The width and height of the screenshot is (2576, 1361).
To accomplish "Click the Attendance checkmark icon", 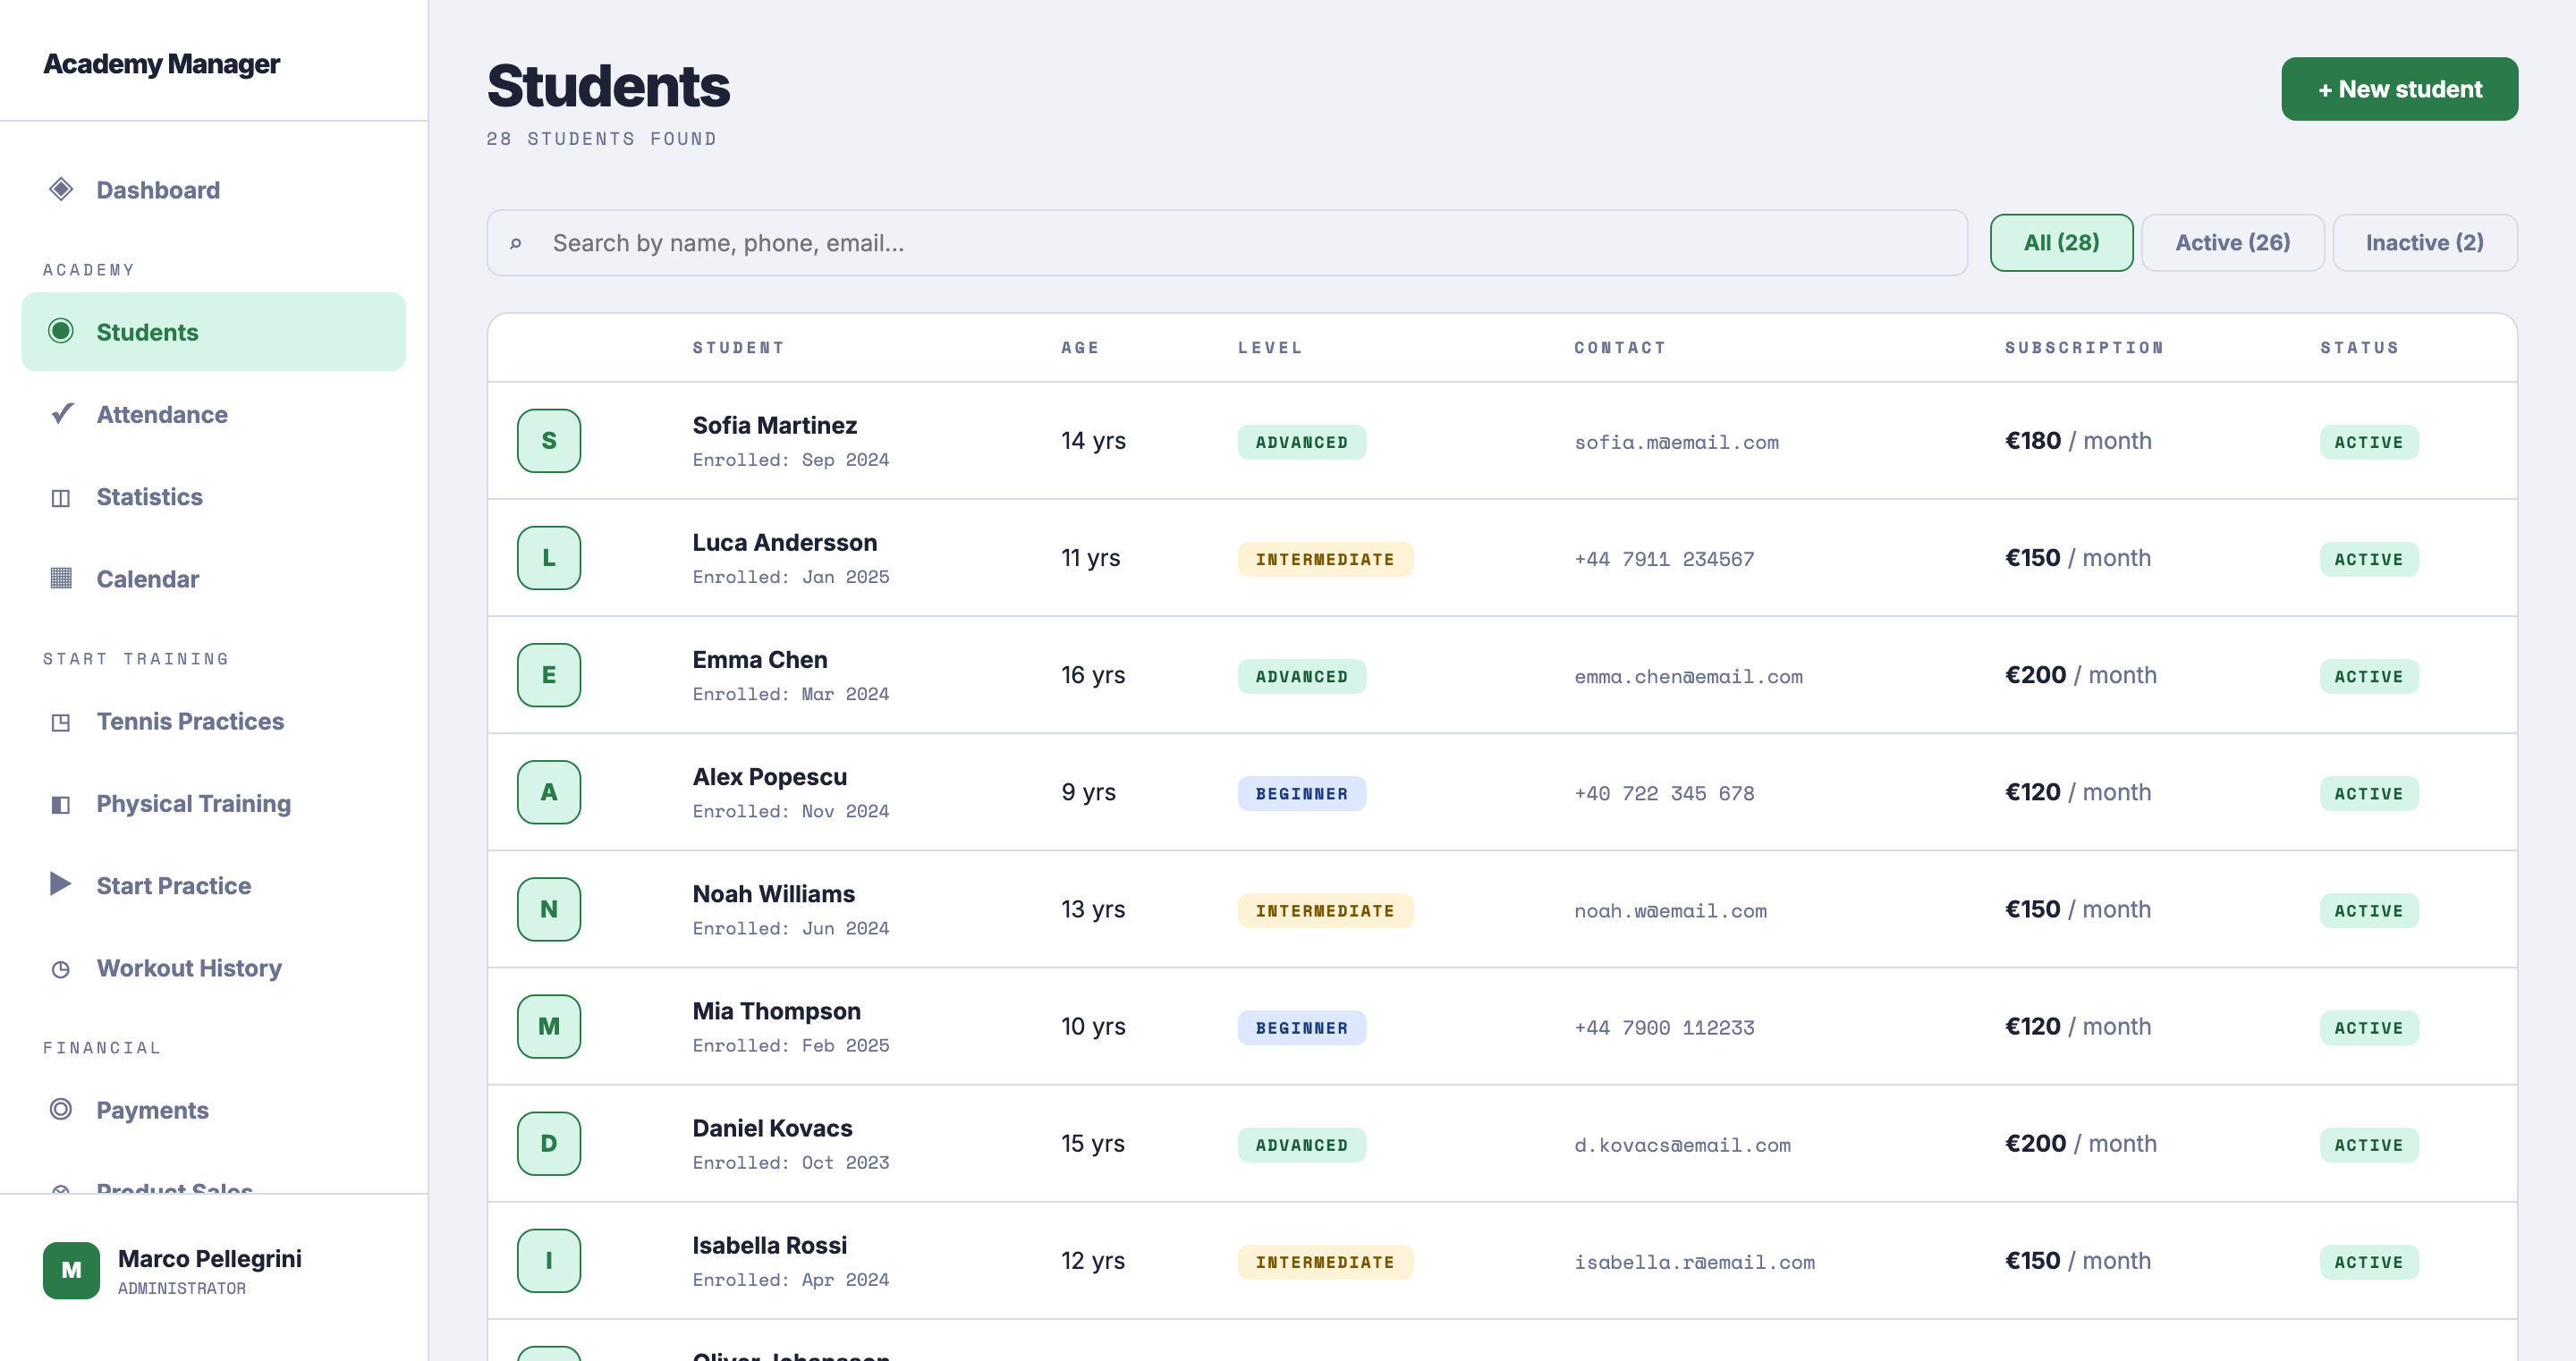I will 62,414.
